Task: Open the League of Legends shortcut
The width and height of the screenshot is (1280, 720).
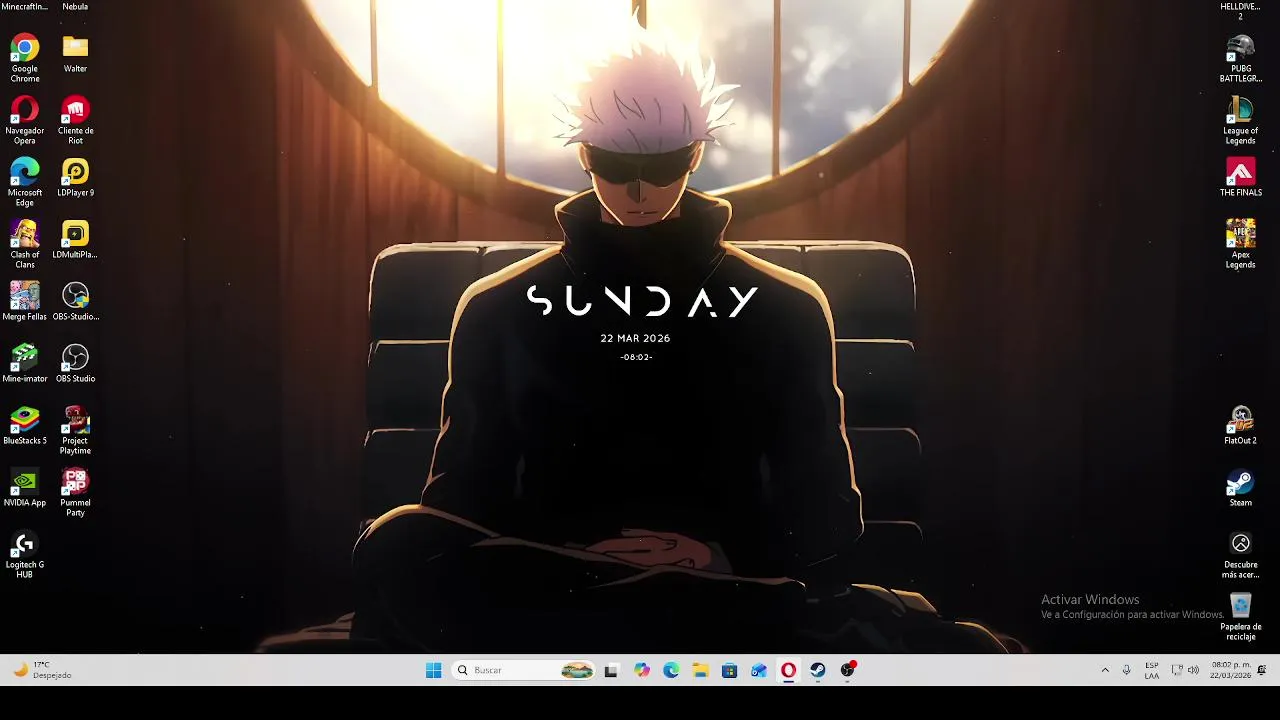Action: coord(1240,119)
